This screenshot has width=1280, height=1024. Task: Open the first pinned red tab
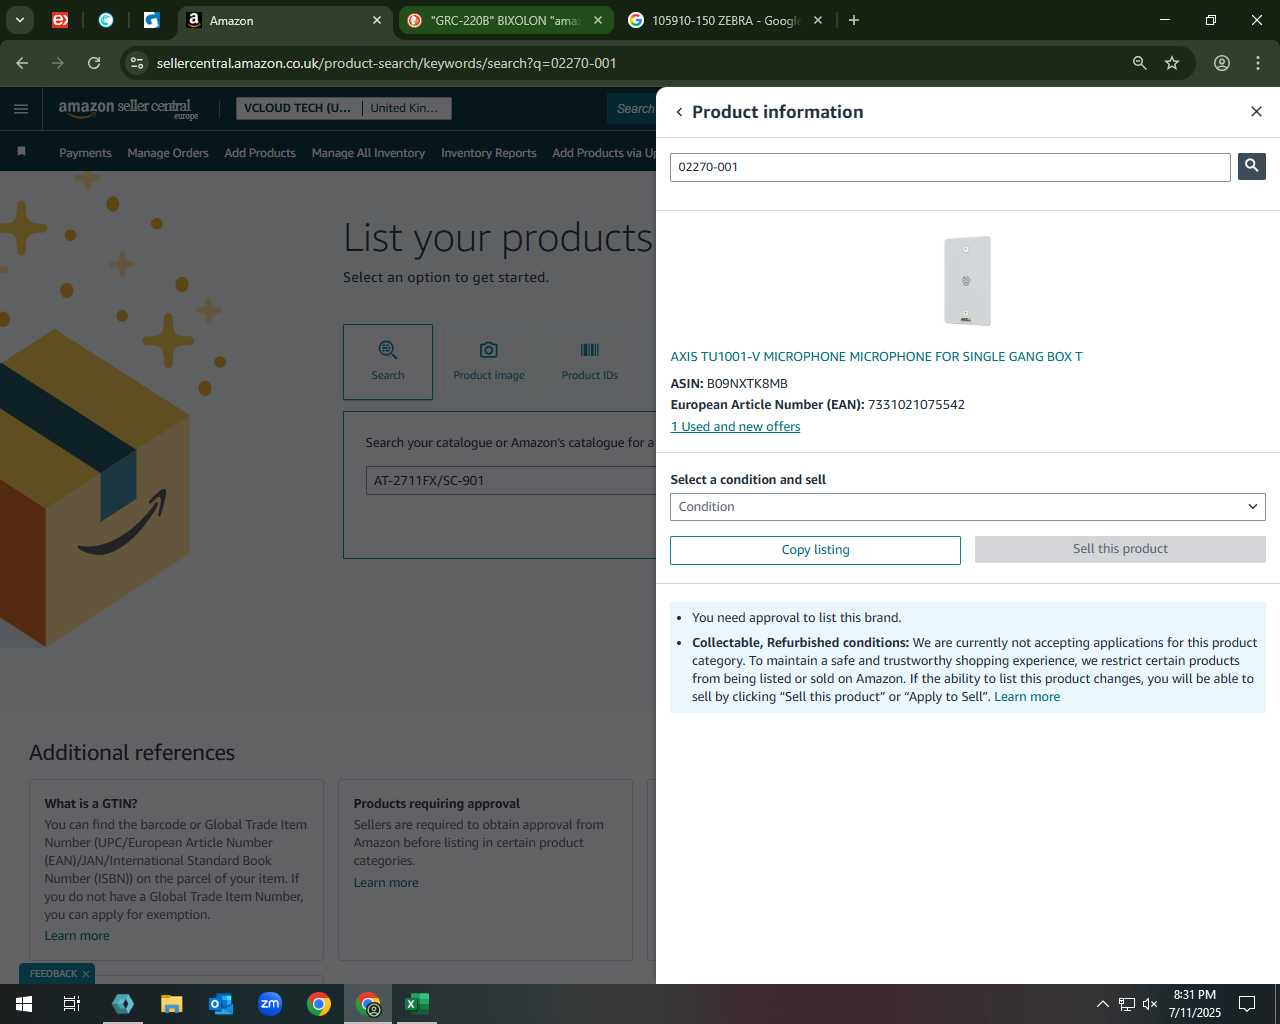pos(60,20)
